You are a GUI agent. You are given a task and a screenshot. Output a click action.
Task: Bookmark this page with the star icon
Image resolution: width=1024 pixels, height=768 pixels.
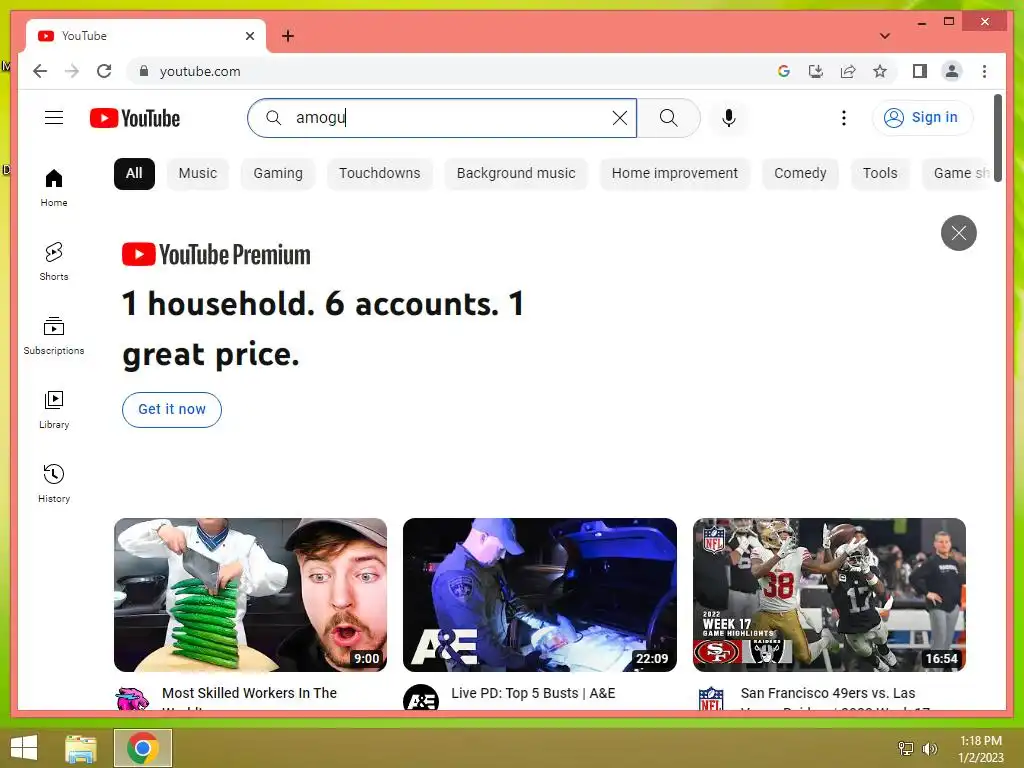[880, 71]
